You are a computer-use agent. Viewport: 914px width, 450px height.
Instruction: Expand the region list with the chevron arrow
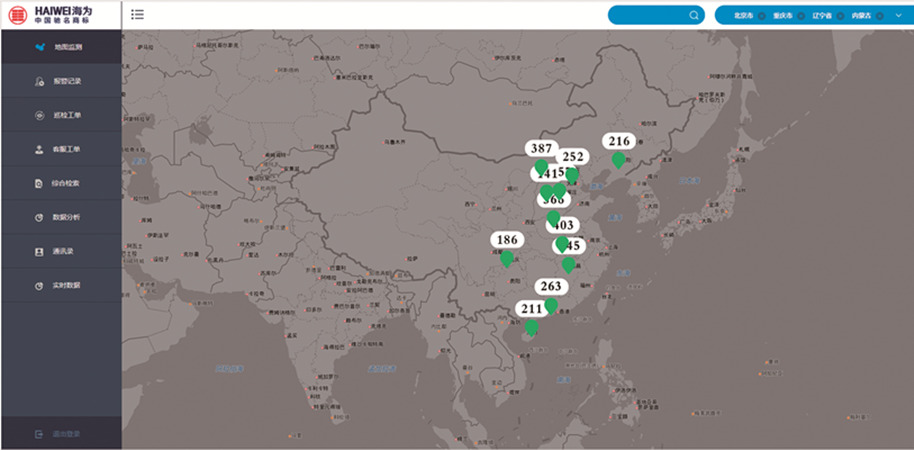coord(898,15)
